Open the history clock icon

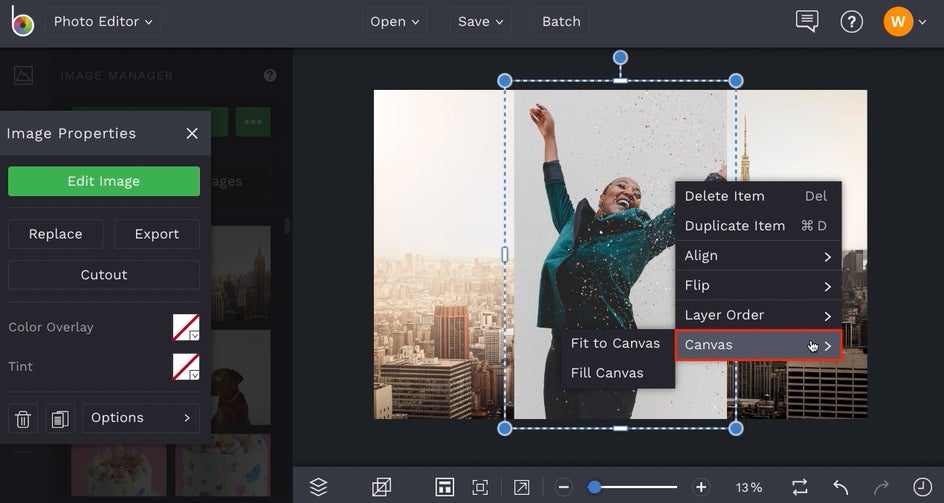coord(922,487)
